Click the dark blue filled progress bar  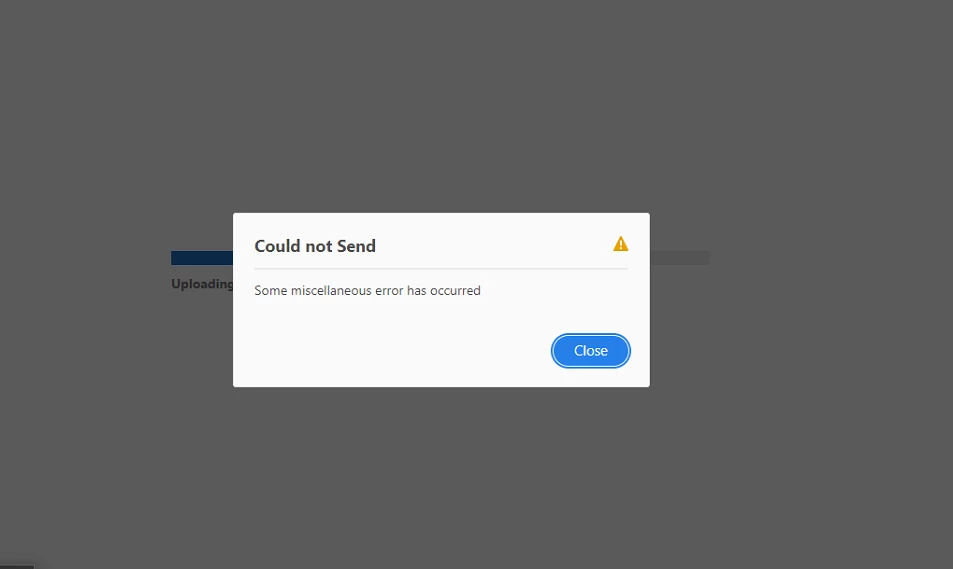pyautogui.click(x=202, y=258)
